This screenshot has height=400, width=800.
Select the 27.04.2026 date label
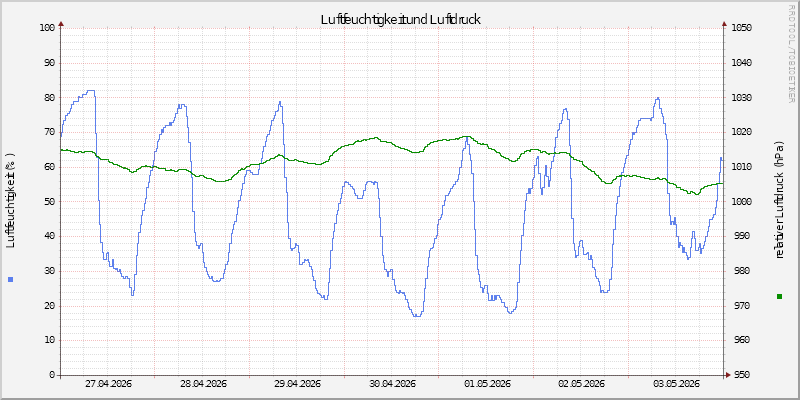pyautogui.click(x=108, y=384)
